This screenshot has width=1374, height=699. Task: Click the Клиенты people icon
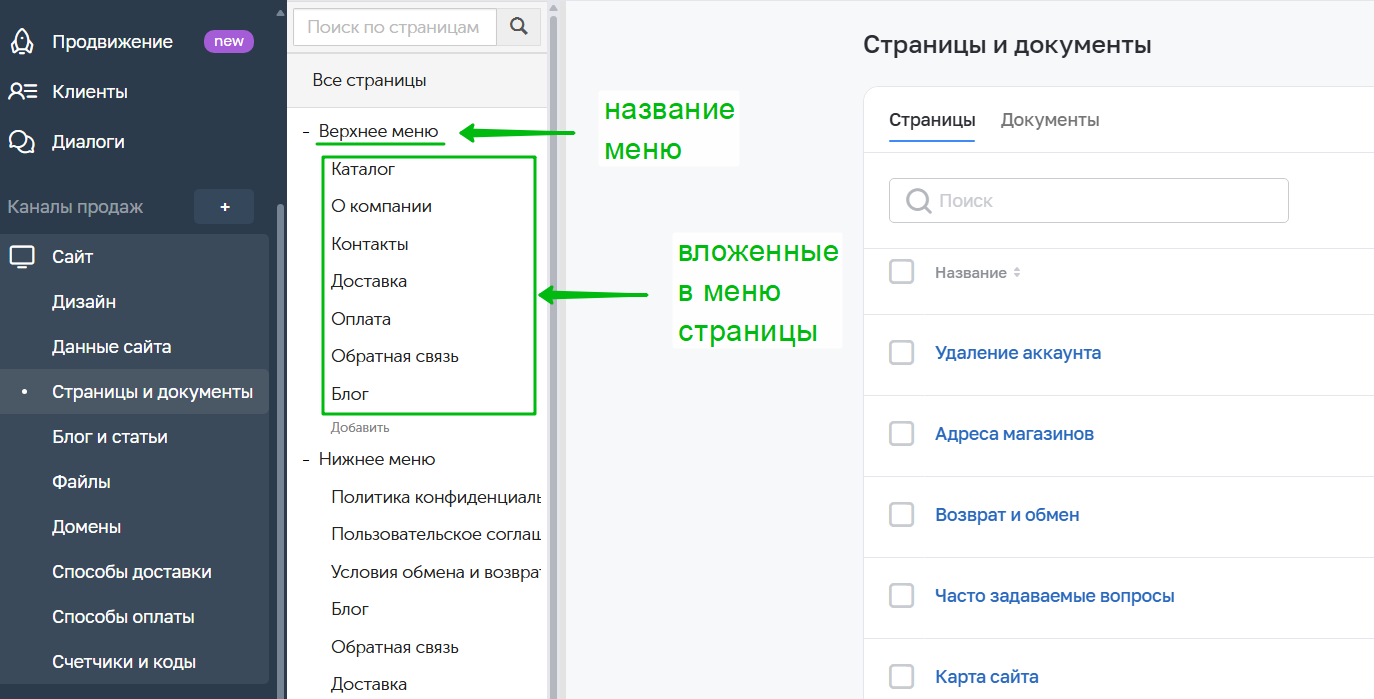pyautogui.click(x=22, y=92)
